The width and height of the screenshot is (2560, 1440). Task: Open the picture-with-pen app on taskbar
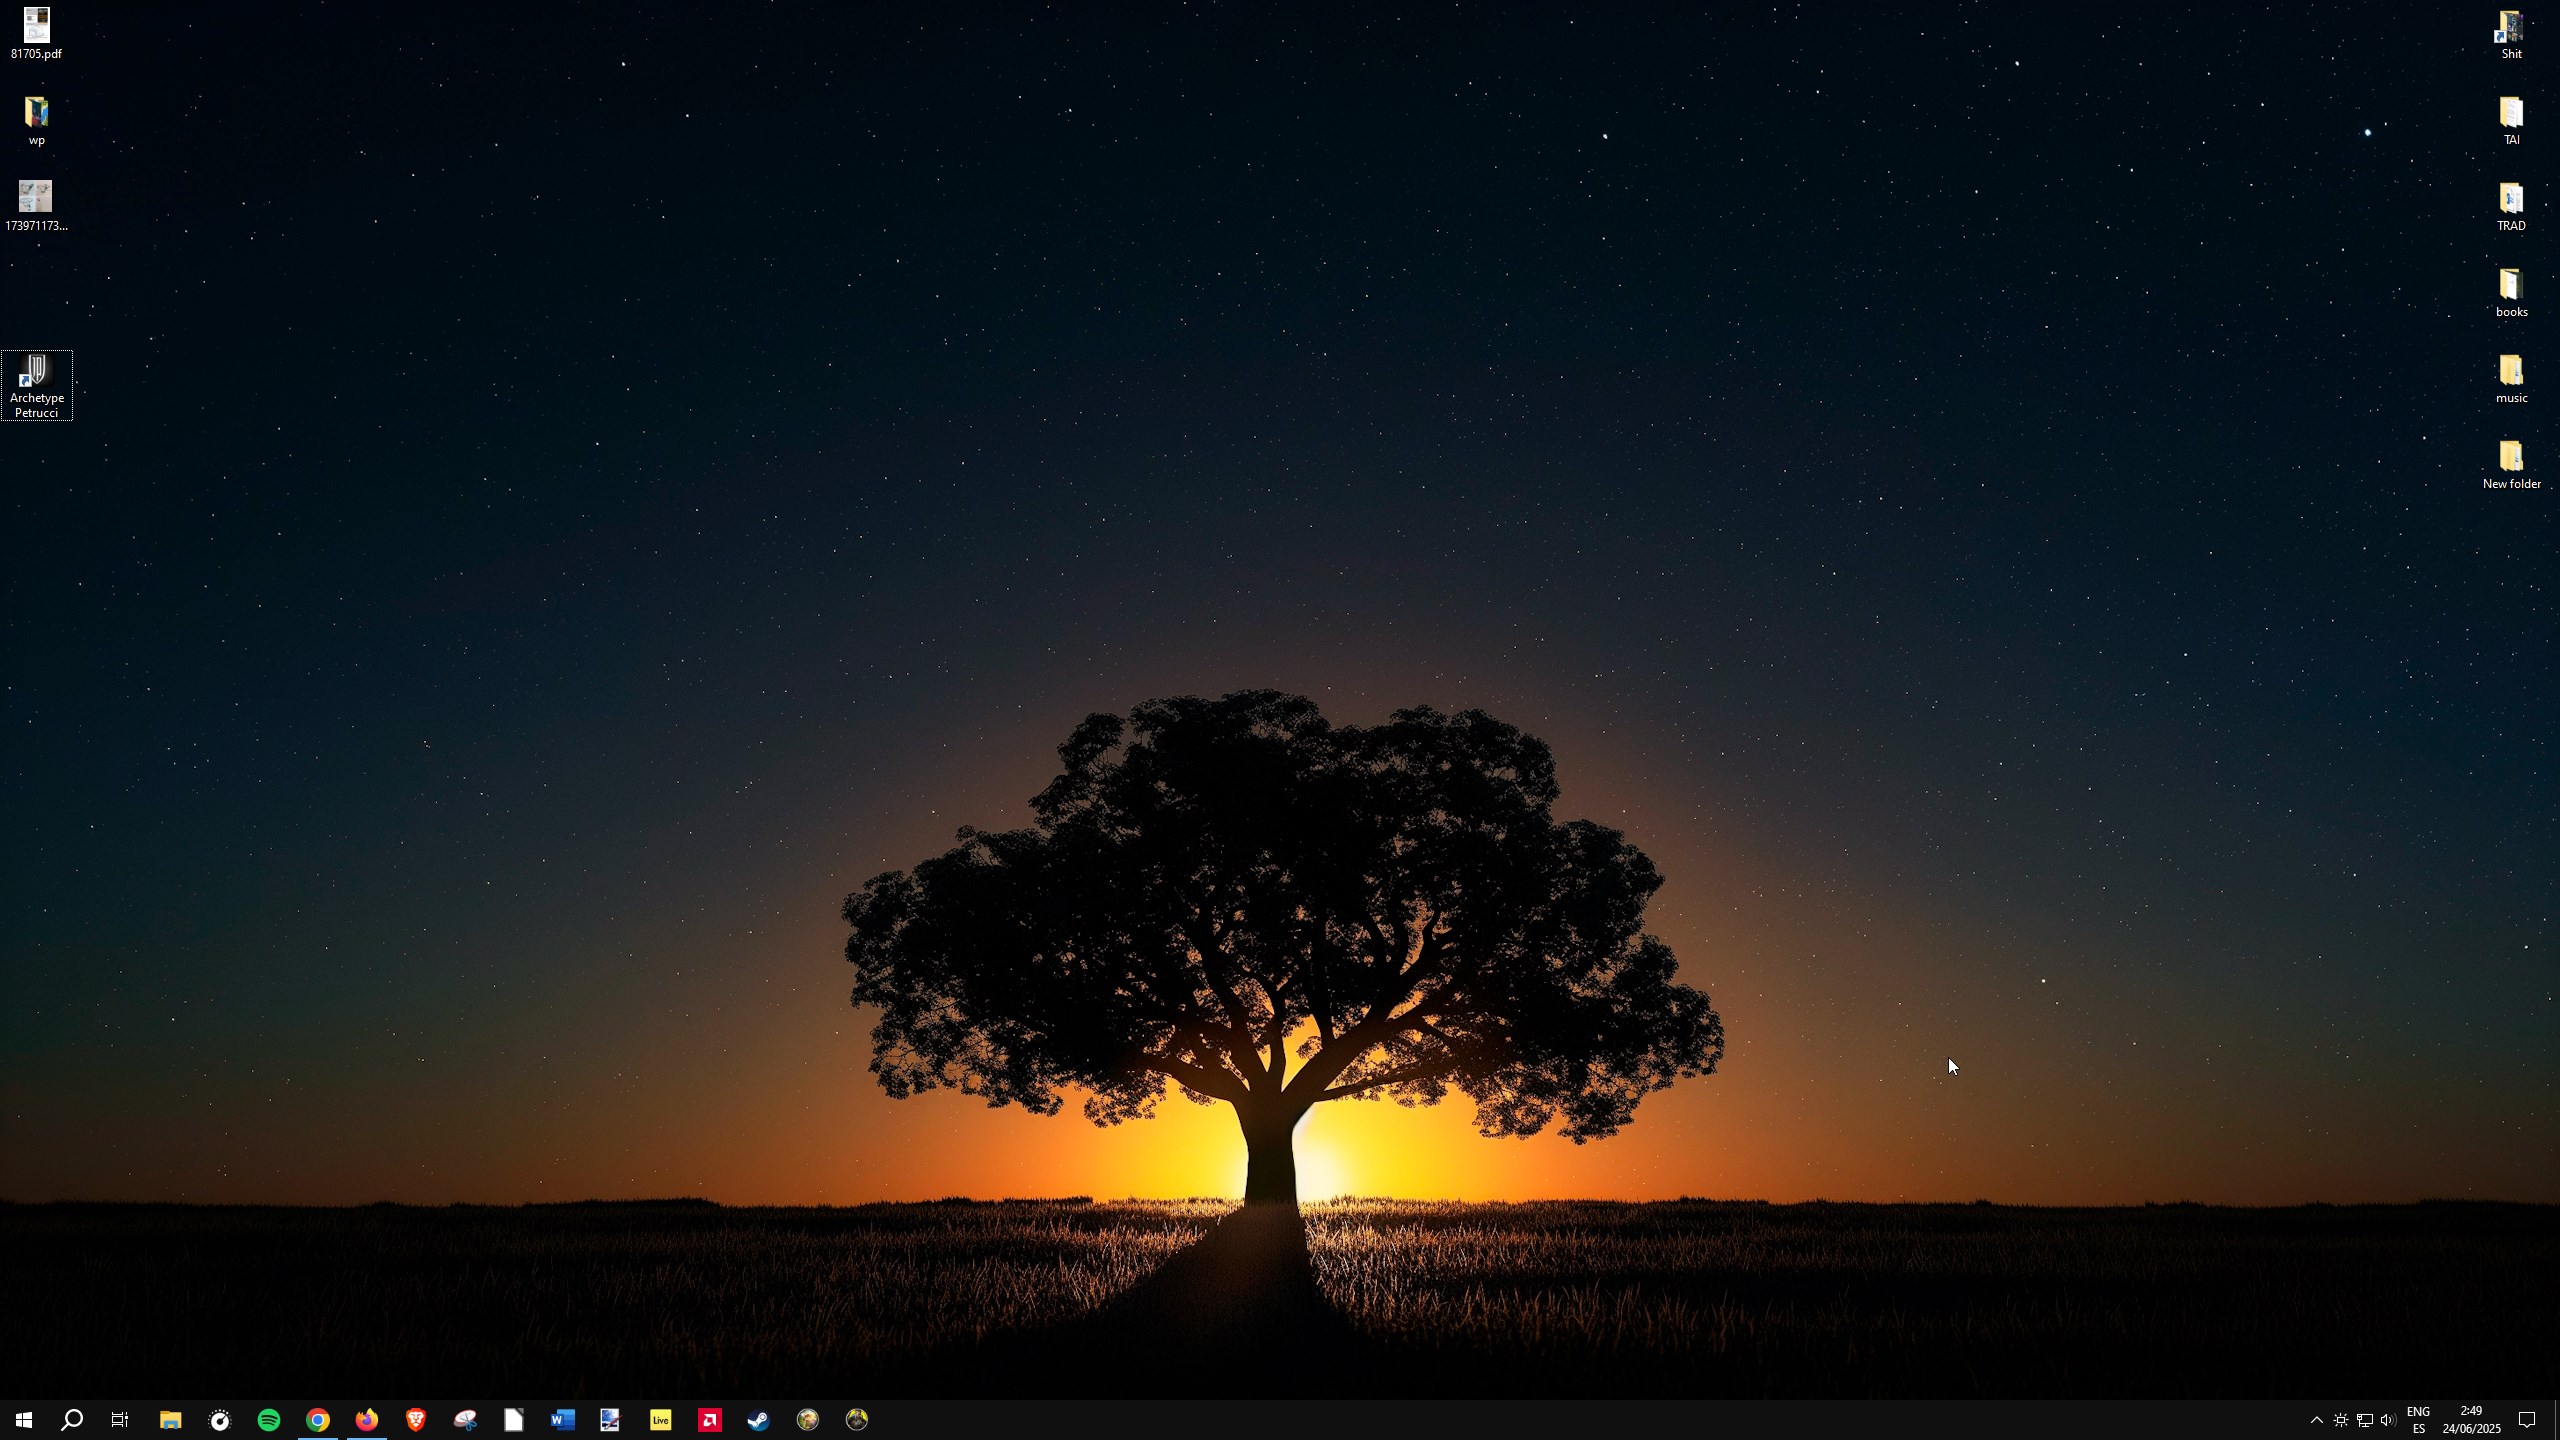(x=611, y=1420)
